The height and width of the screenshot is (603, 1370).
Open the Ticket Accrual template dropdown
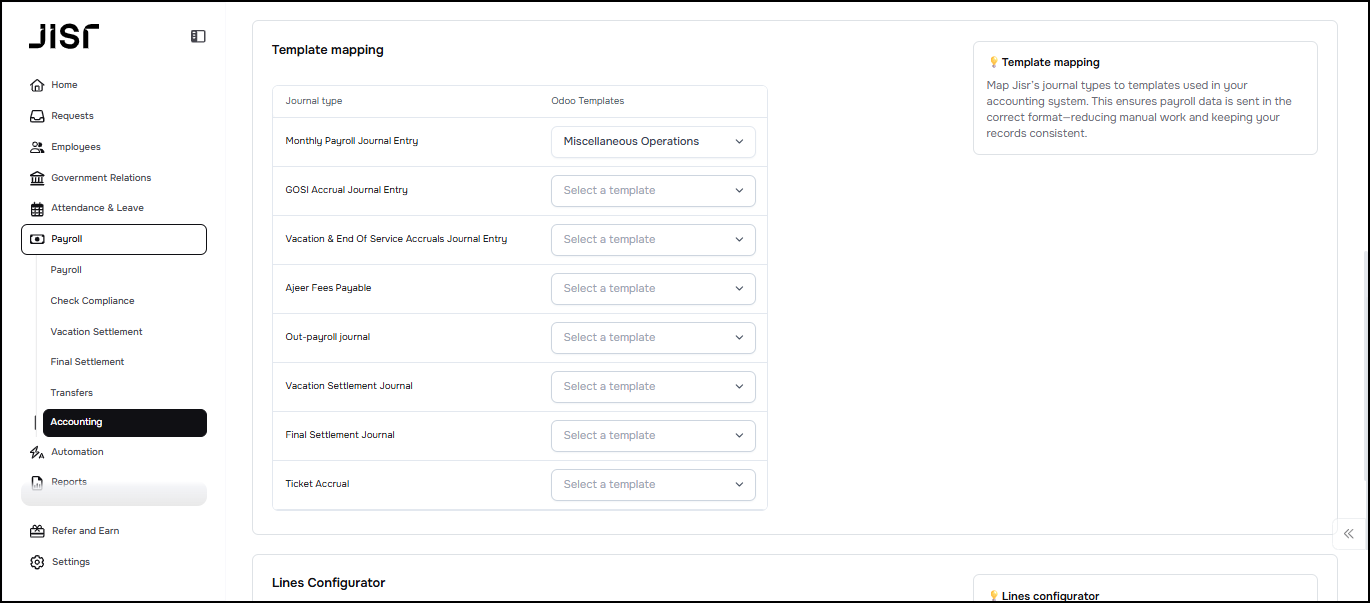click(653, 484)
